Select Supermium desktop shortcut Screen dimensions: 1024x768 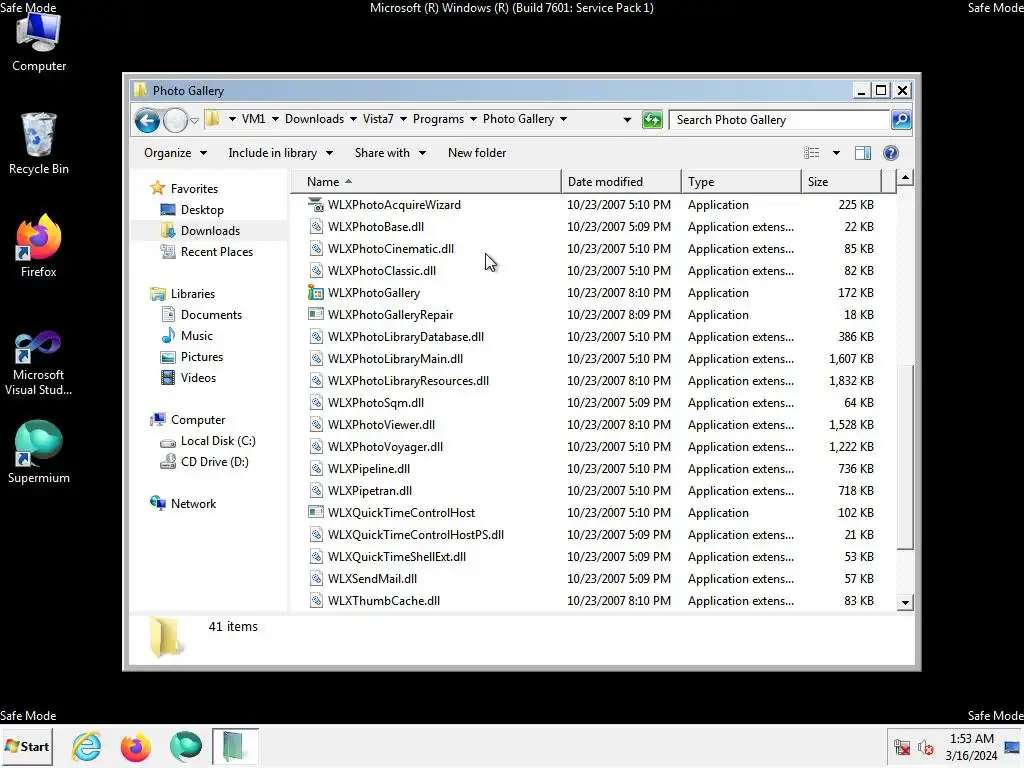click(39, 453)
